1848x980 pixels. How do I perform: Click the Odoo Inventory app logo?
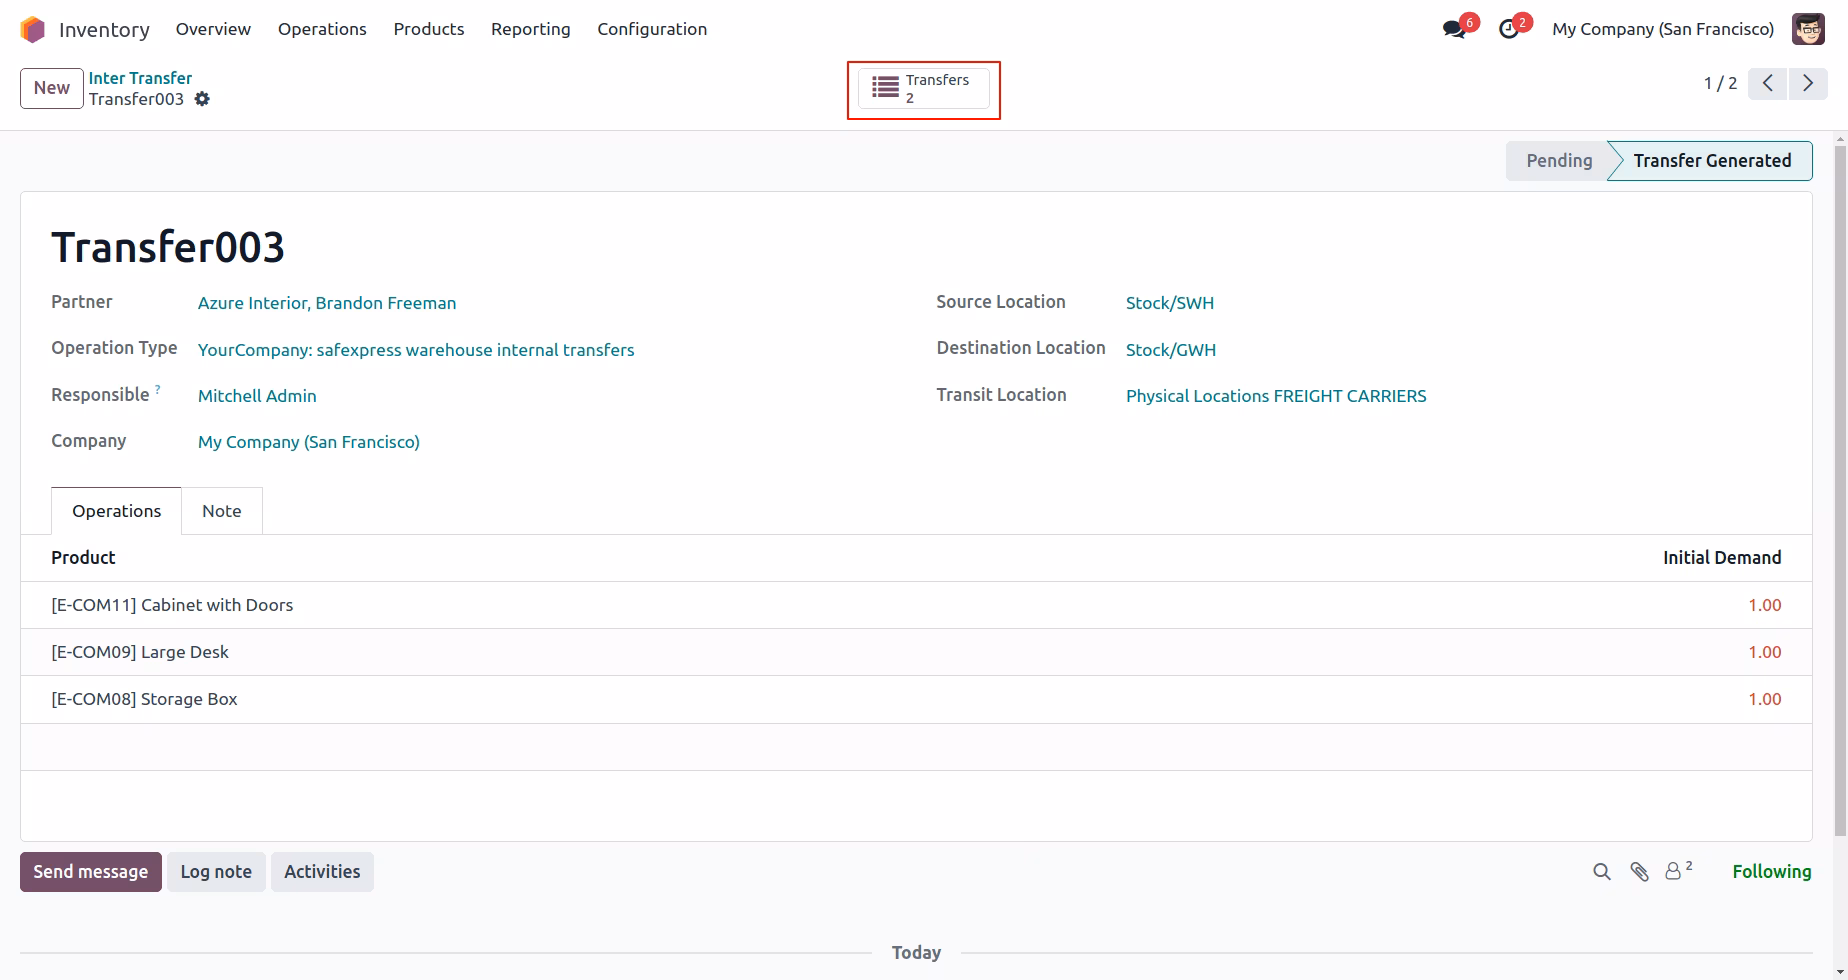tap(33, 30)
